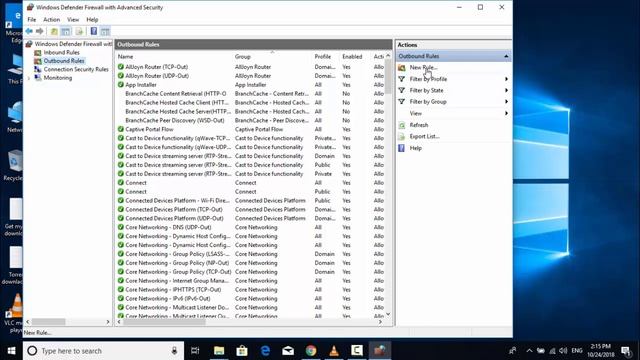
Task: Open Filter by State submenu arrow
Action: (x=506, y=90)
